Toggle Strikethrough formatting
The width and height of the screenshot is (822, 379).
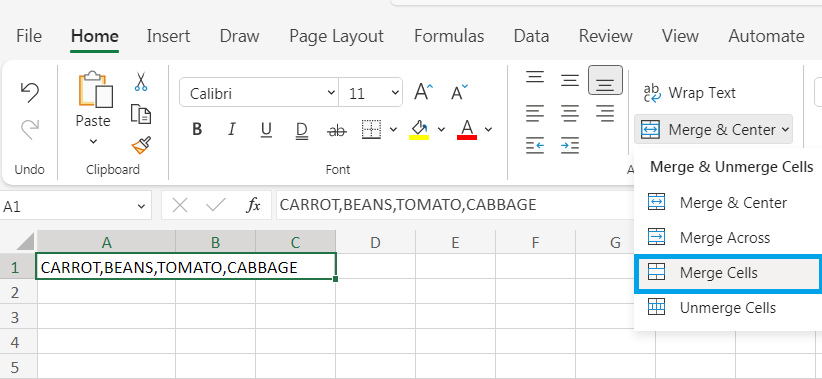pos(337,131)
